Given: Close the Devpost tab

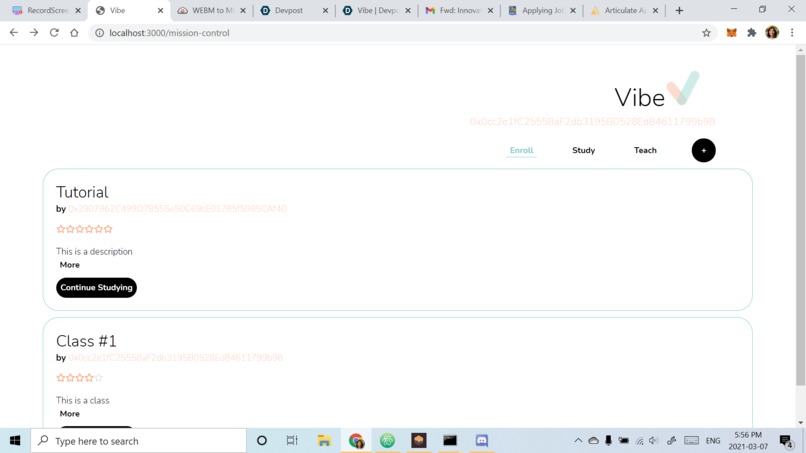Looking at the screenshot, I should point(325,10).
